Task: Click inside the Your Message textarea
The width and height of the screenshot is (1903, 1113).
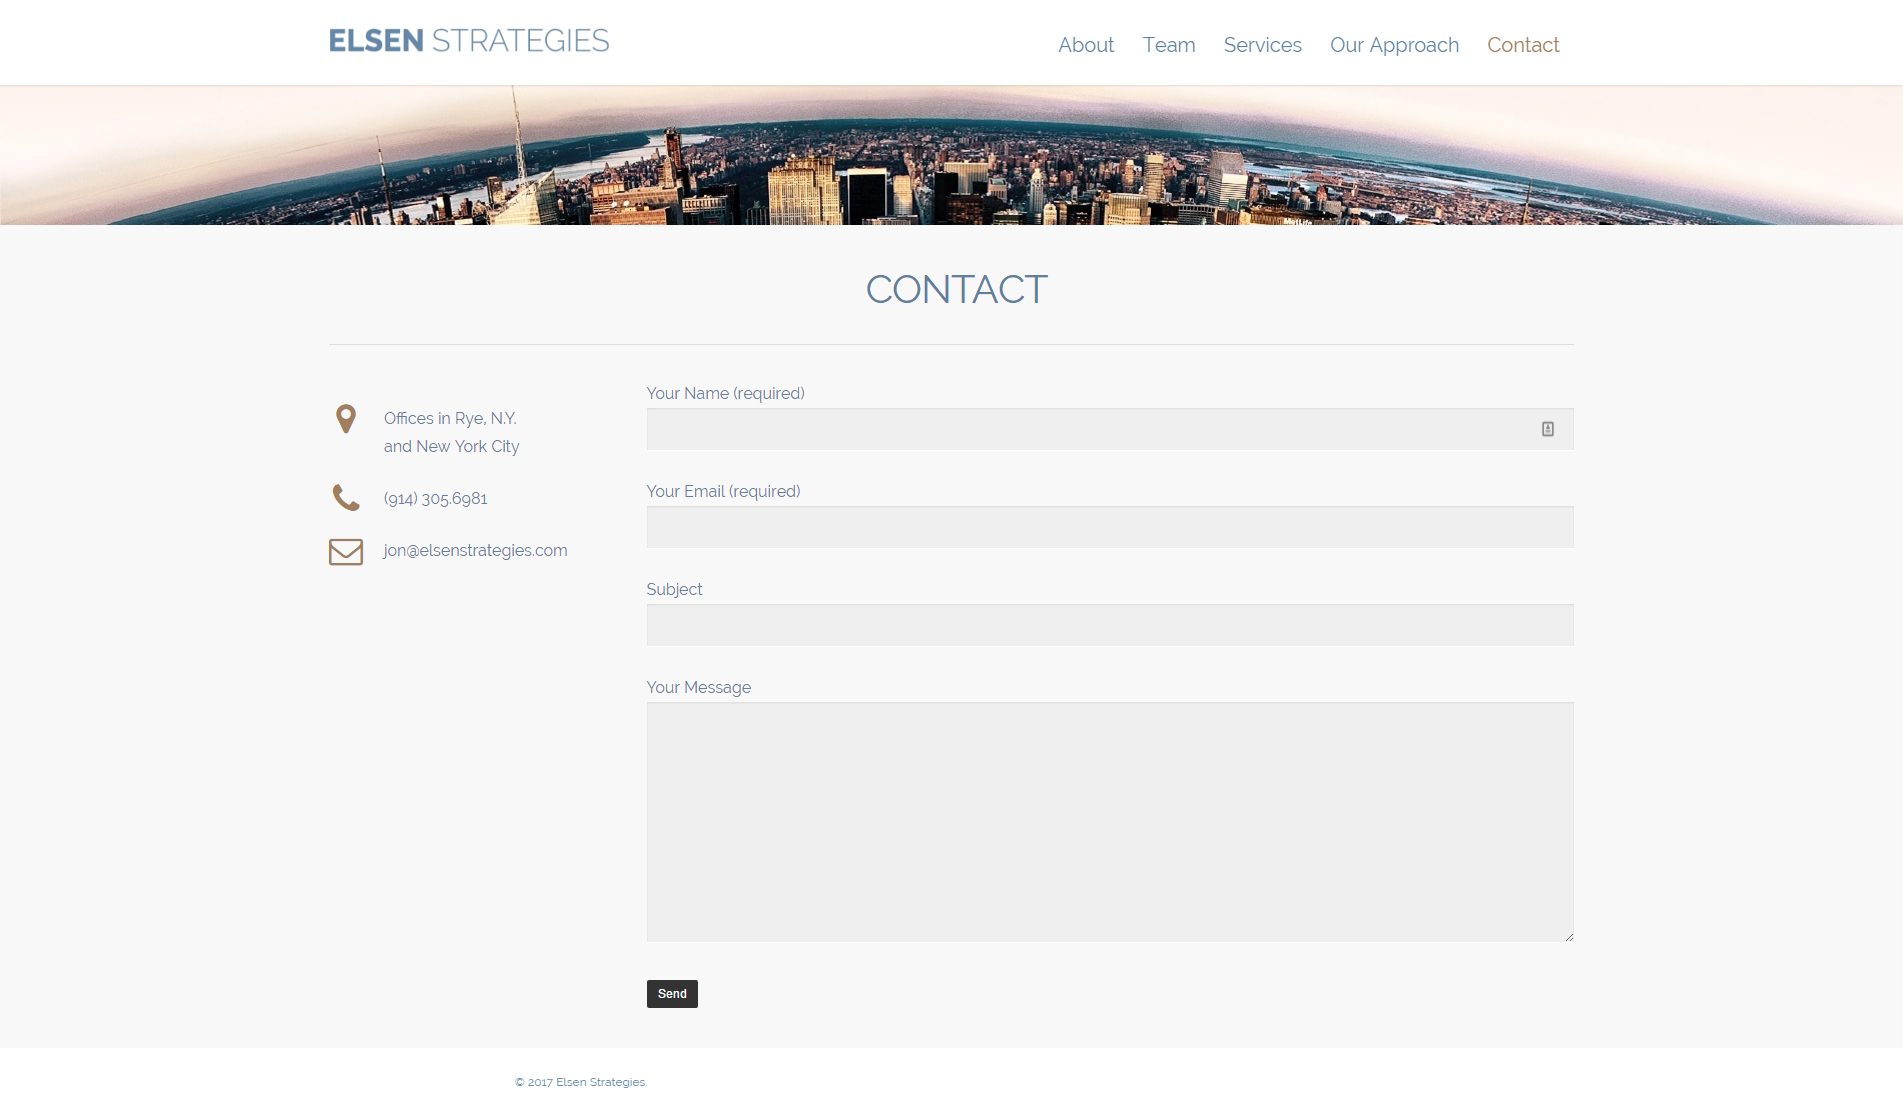Action: pyautogui.click(x=1110, y=822)
